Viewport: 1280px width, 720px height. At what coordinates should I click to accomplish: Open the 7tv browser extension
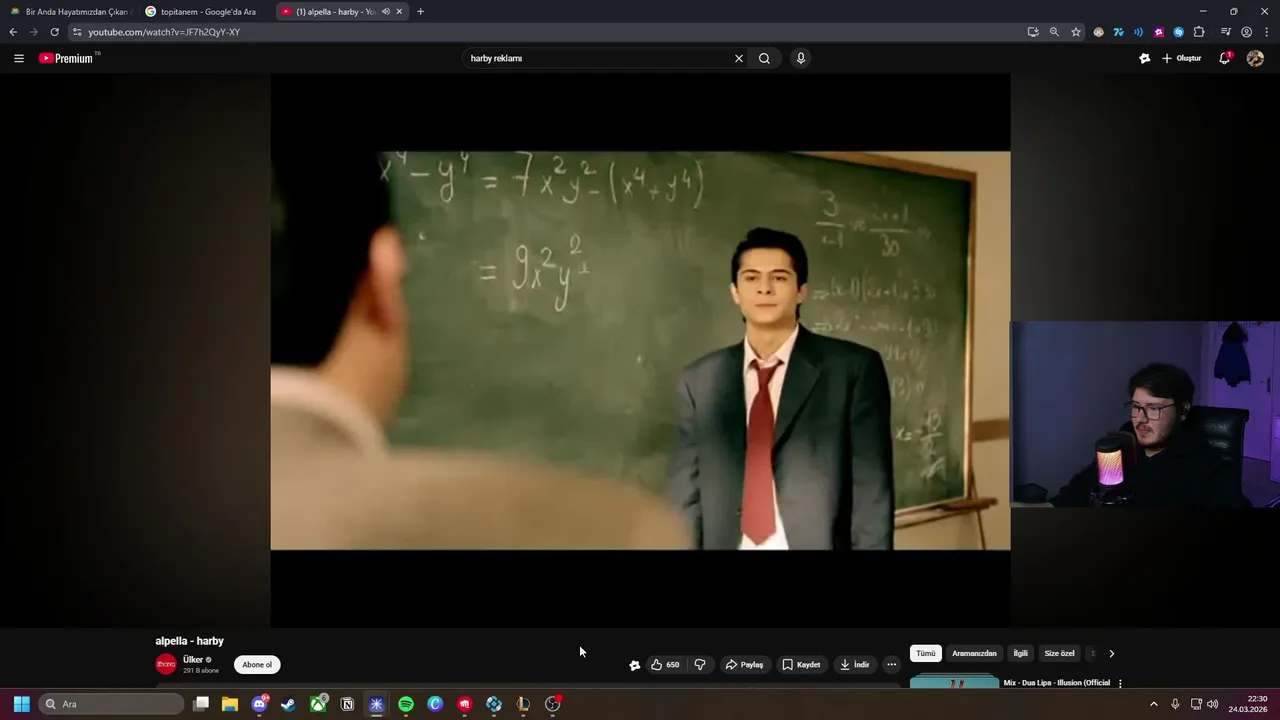pyautogui.click(x=1118, y=32)
